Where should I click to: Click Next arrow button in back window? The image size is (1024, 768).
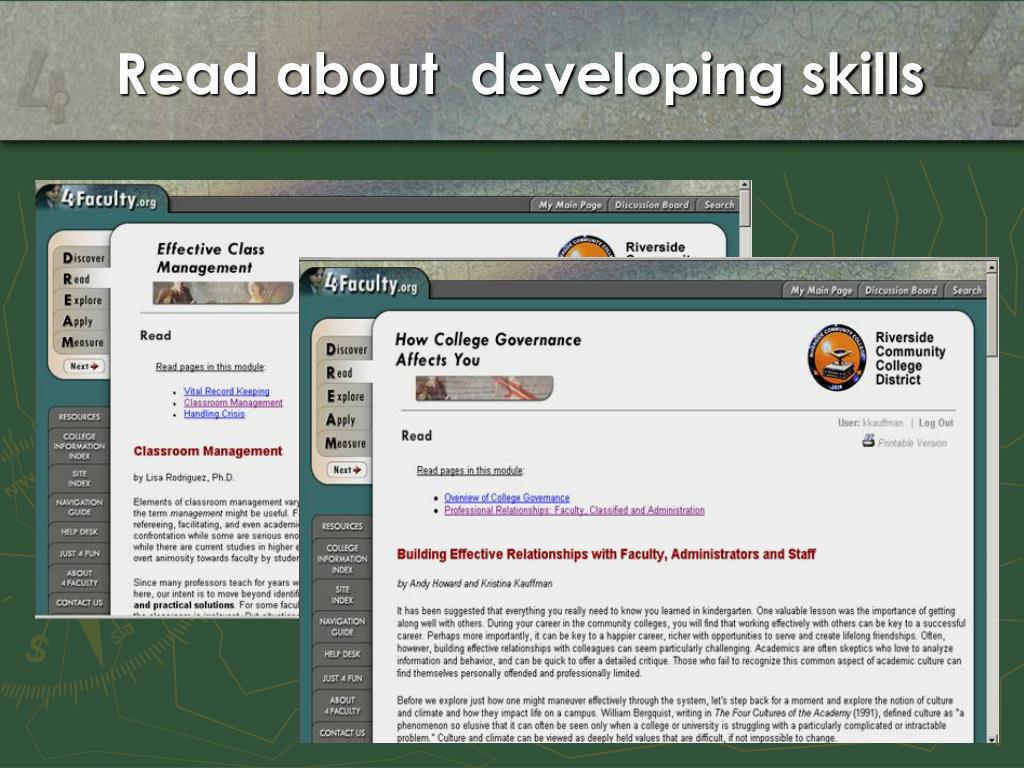[84, 366]
